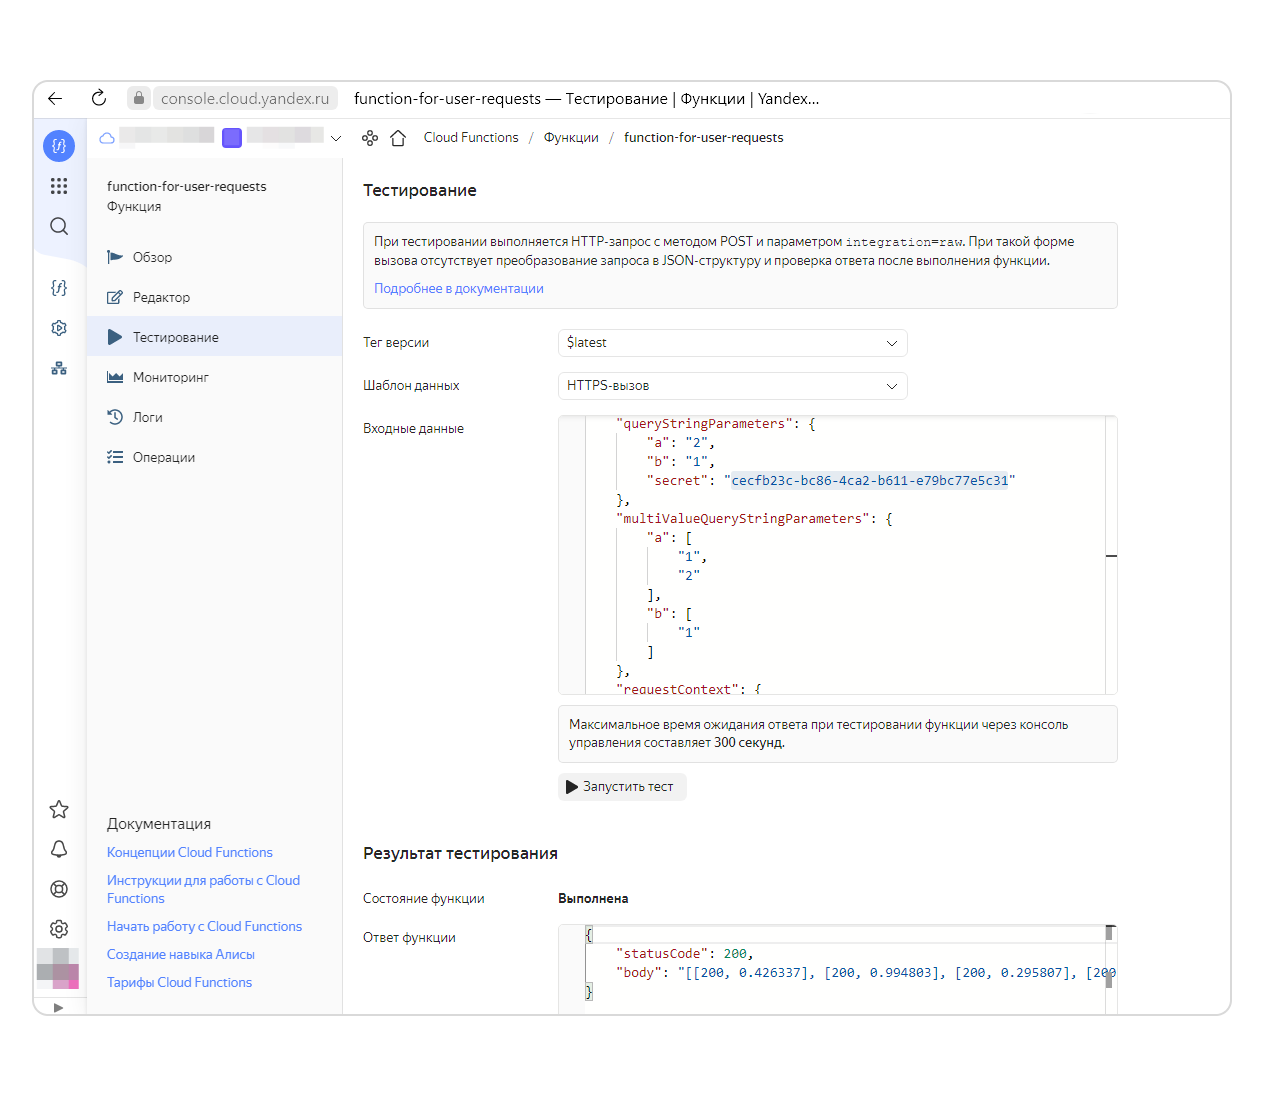The width and height of the screenshot is (1264, 1096).
Task: Go to the home icon in breadcrumbs
Action: click(398, 138)
